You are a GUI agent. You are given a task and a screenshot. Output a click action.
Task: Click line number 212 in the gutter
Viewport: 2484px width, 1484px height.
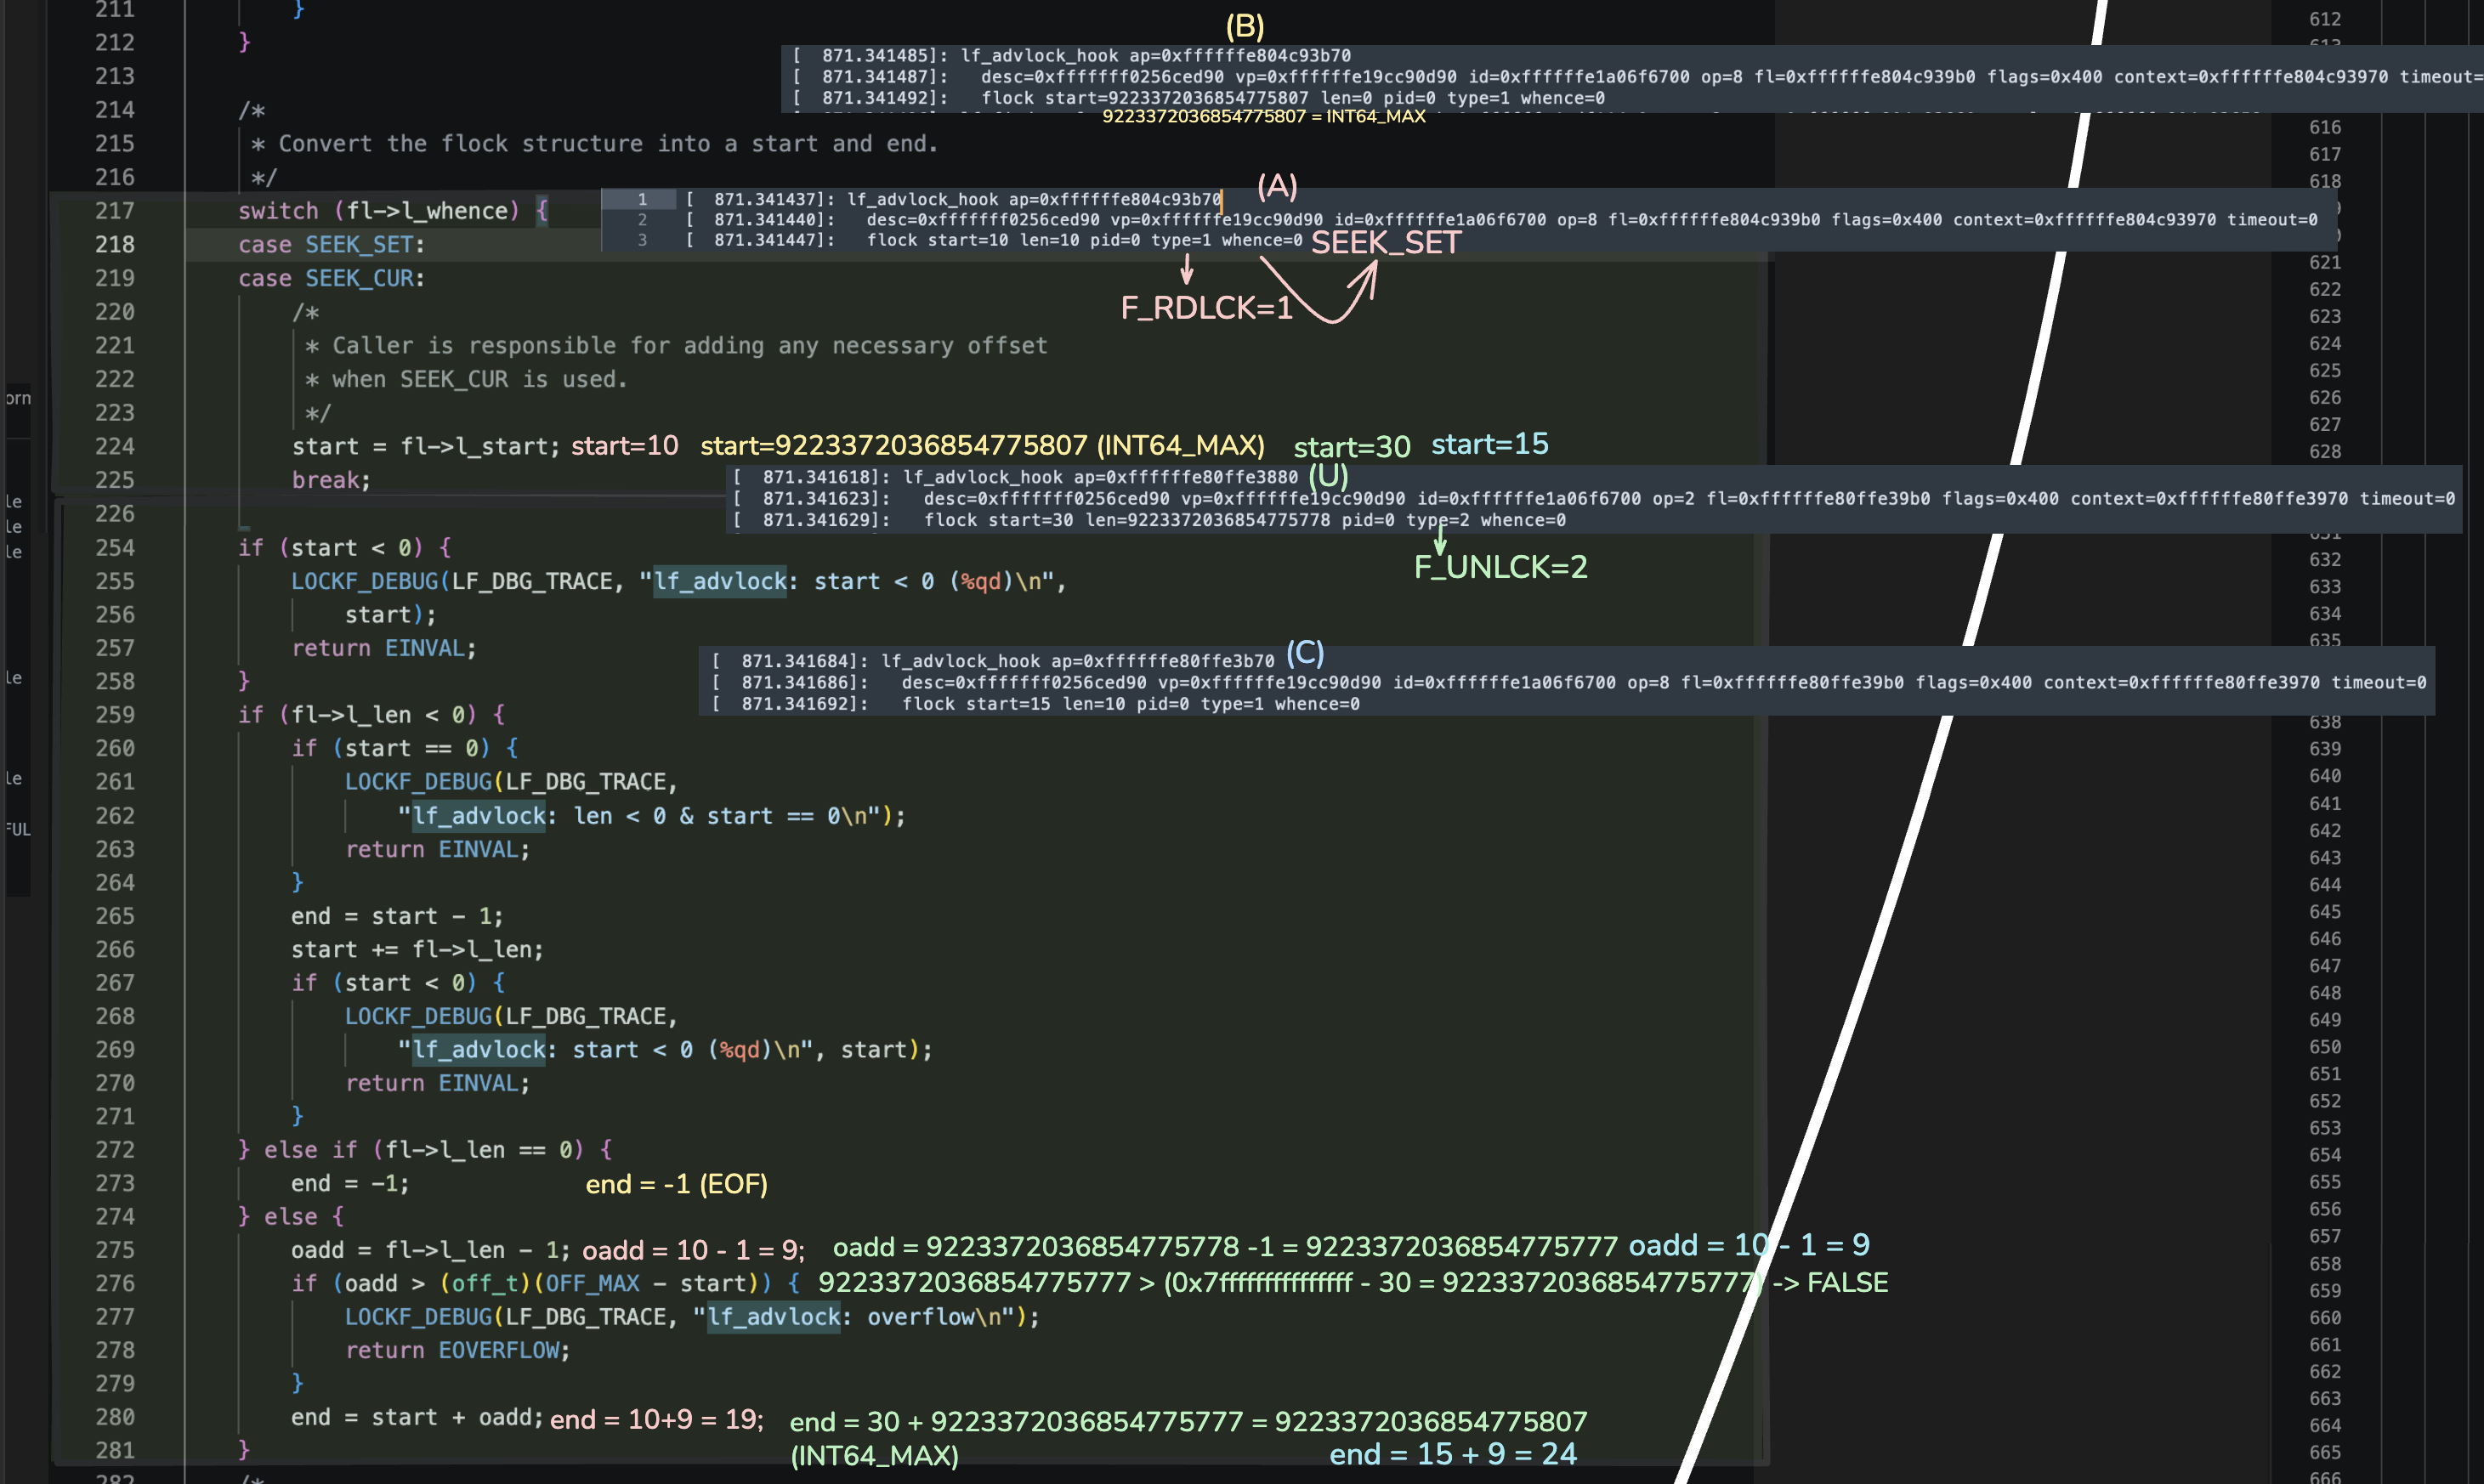pos(115,42)
